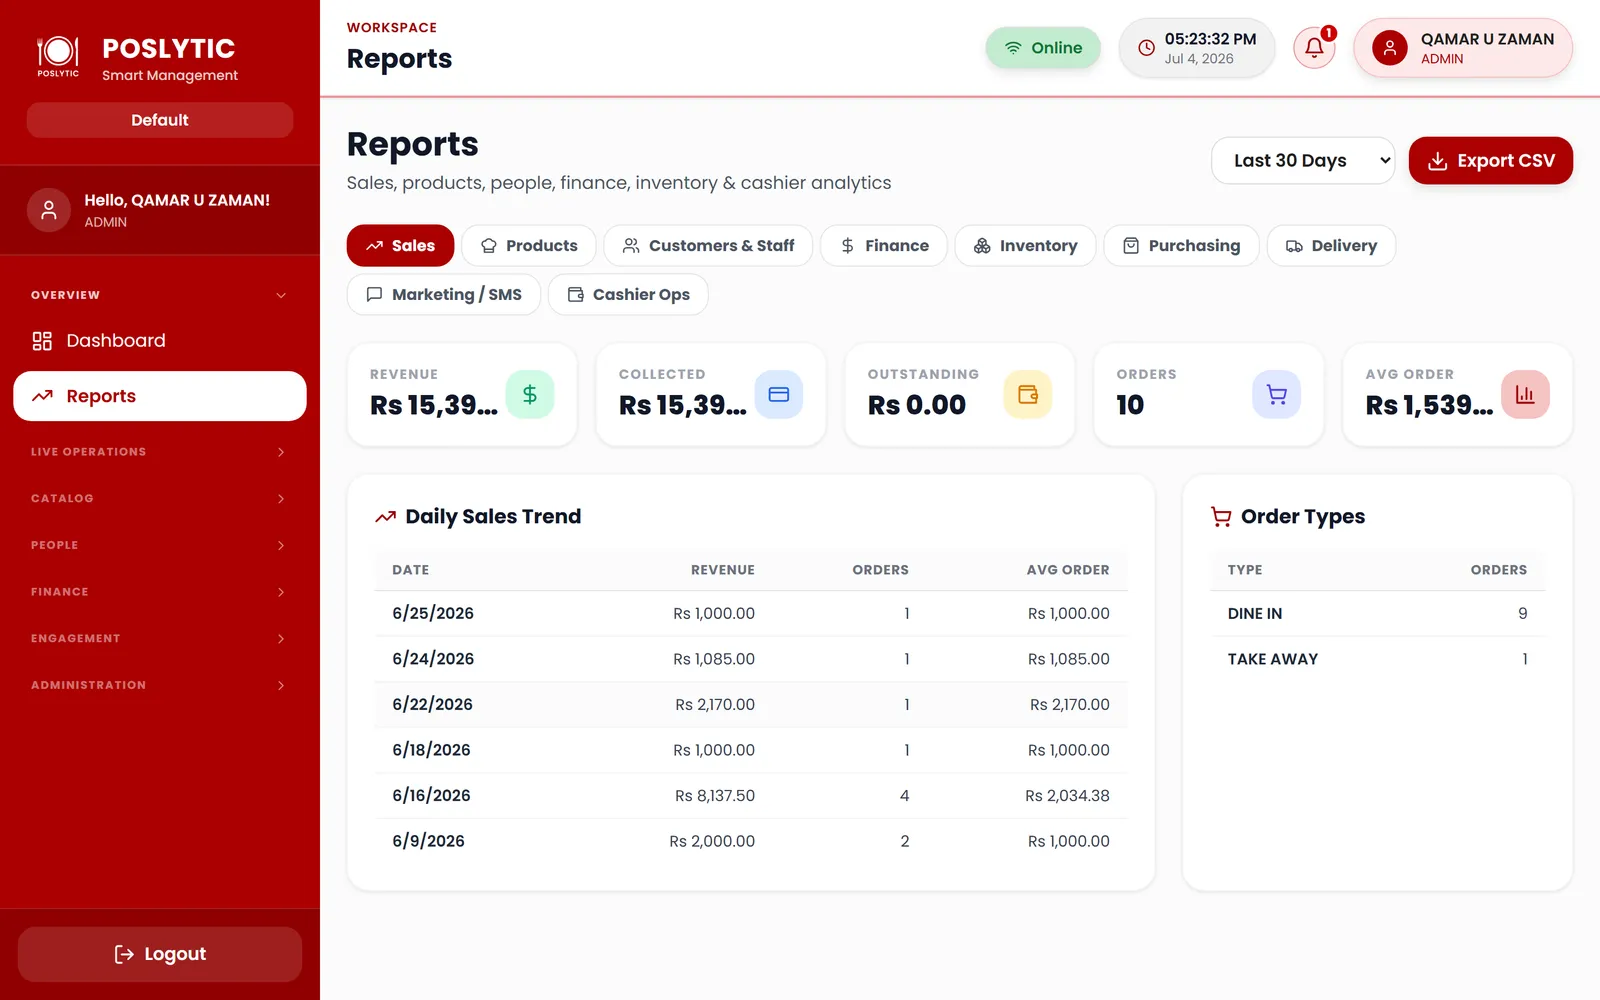The width and height of the screenshot is (1600, 1000).
Task: Click the Dashboard grid icon in sidebar
Action: point(42,341)
